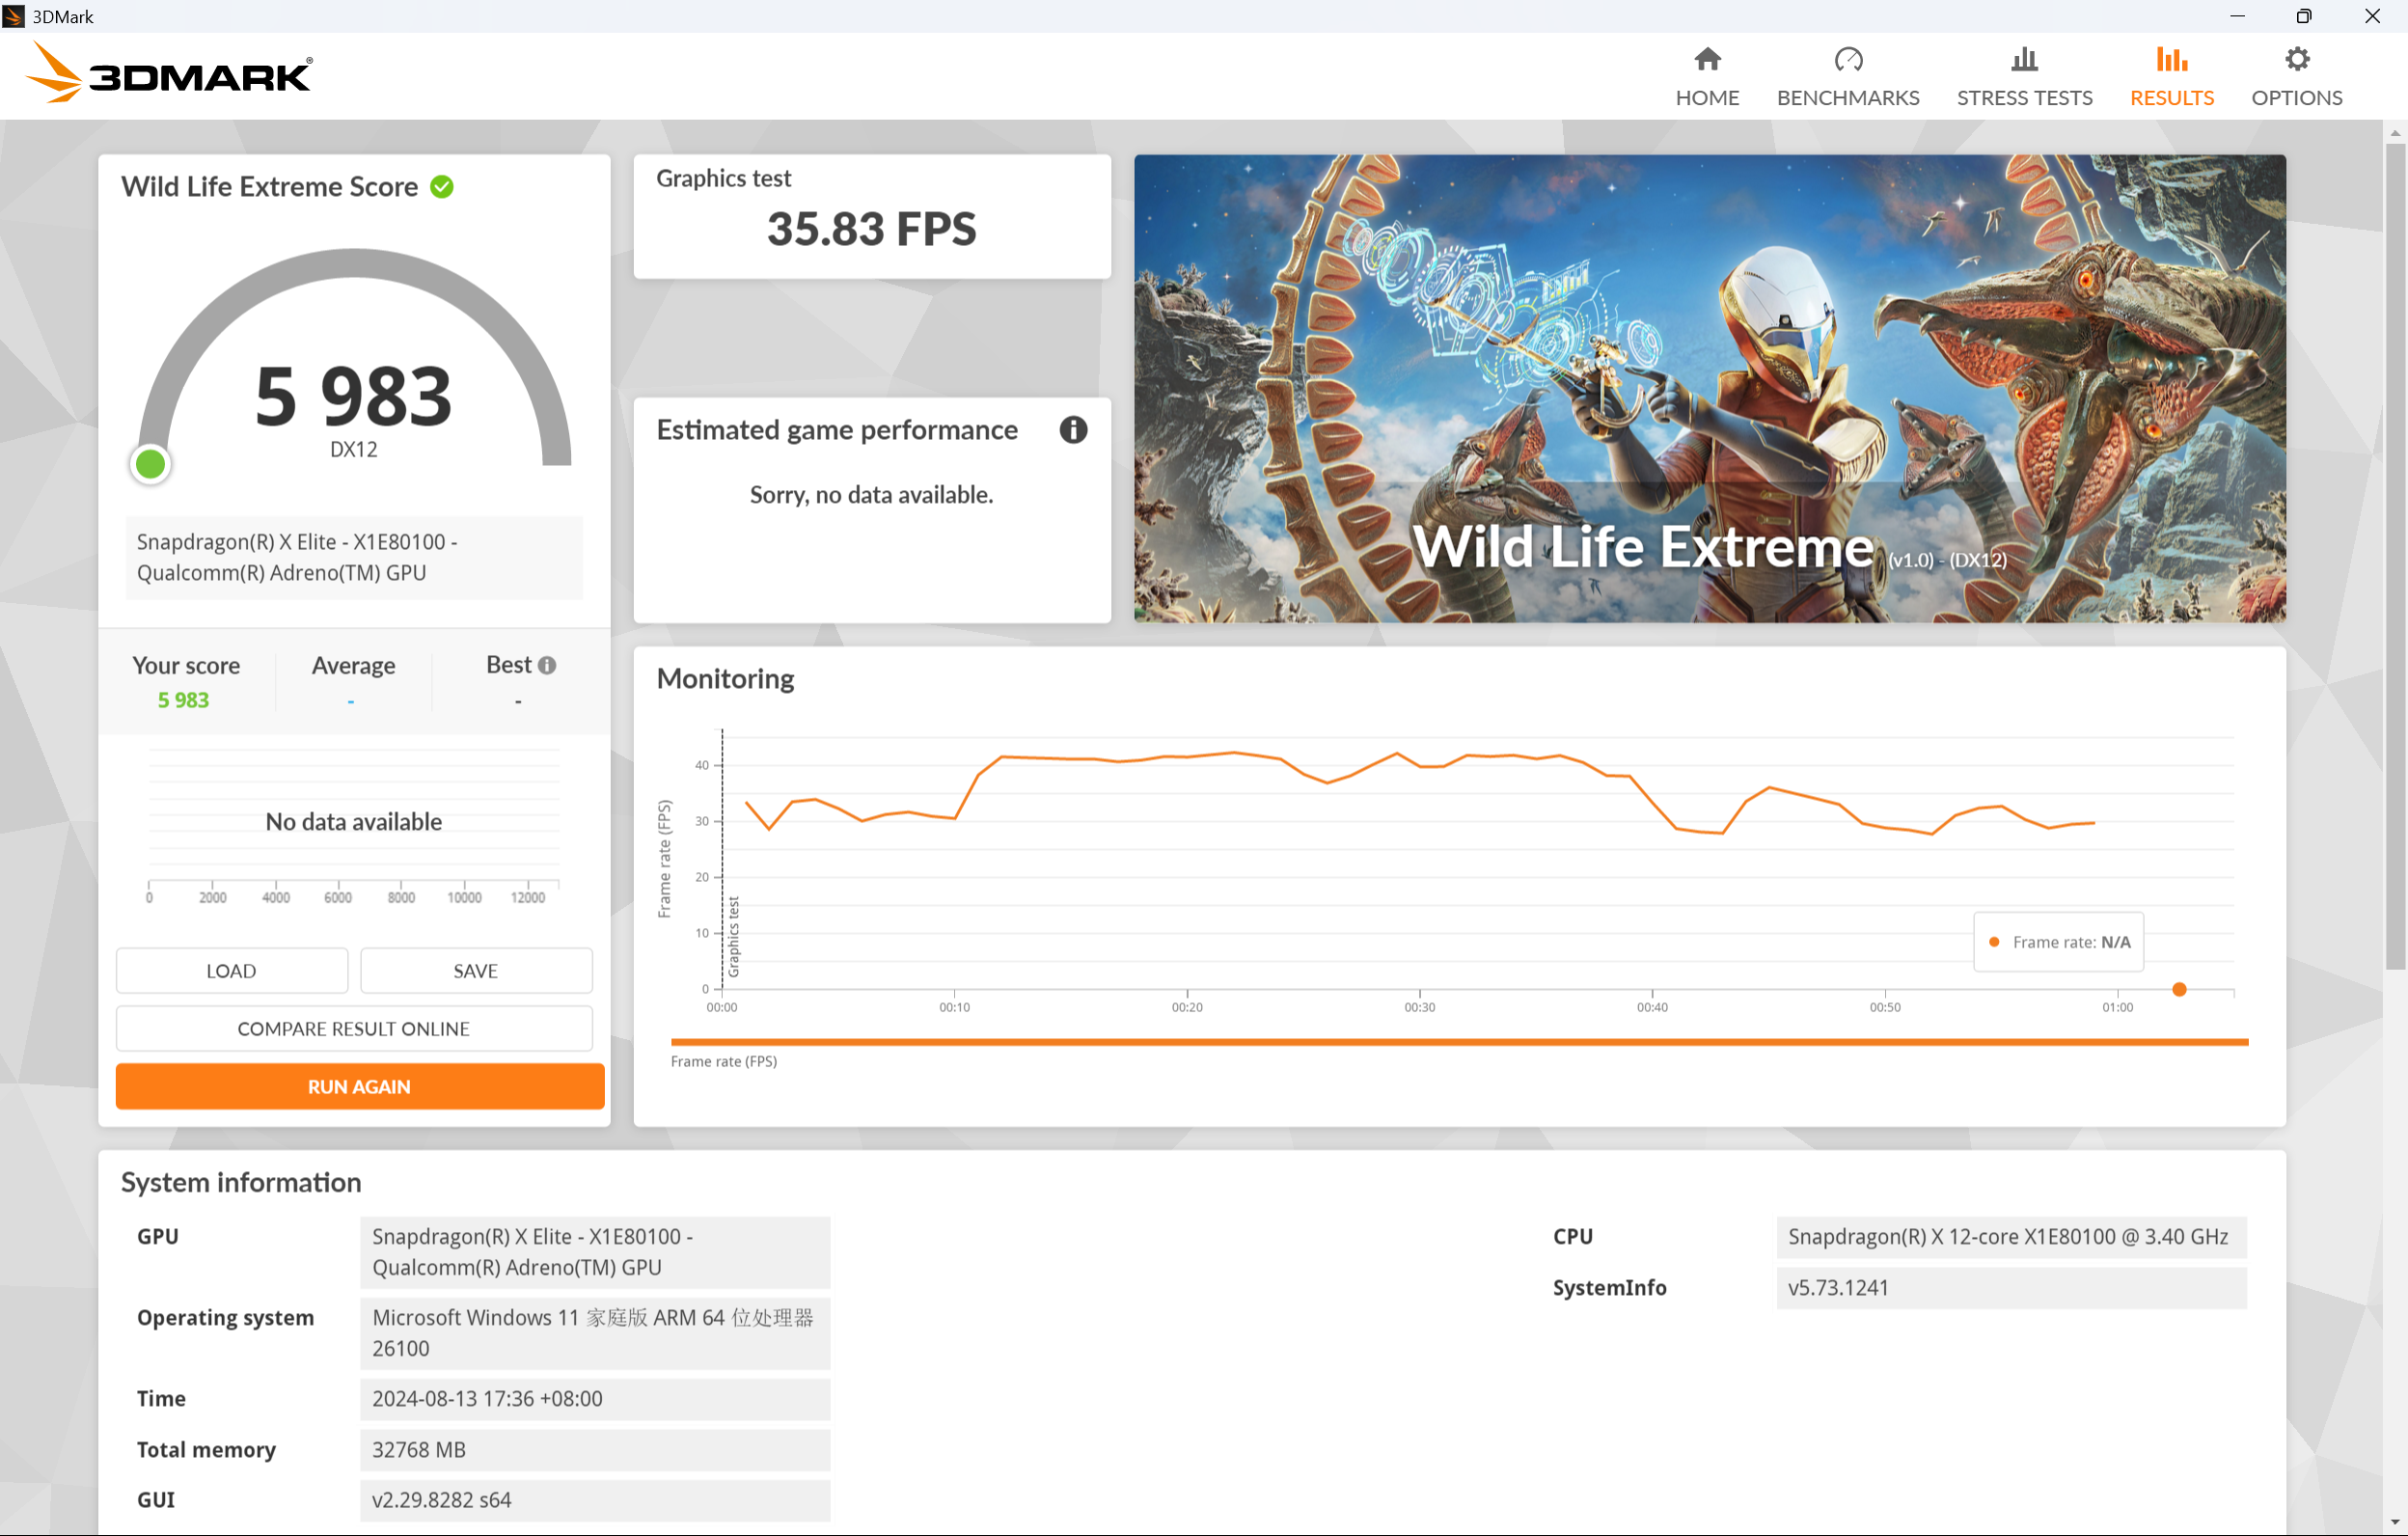This screenshot has height=1536, width=2408.
Task: Click the GPU name under the score gauge
Action: (354, 557)
